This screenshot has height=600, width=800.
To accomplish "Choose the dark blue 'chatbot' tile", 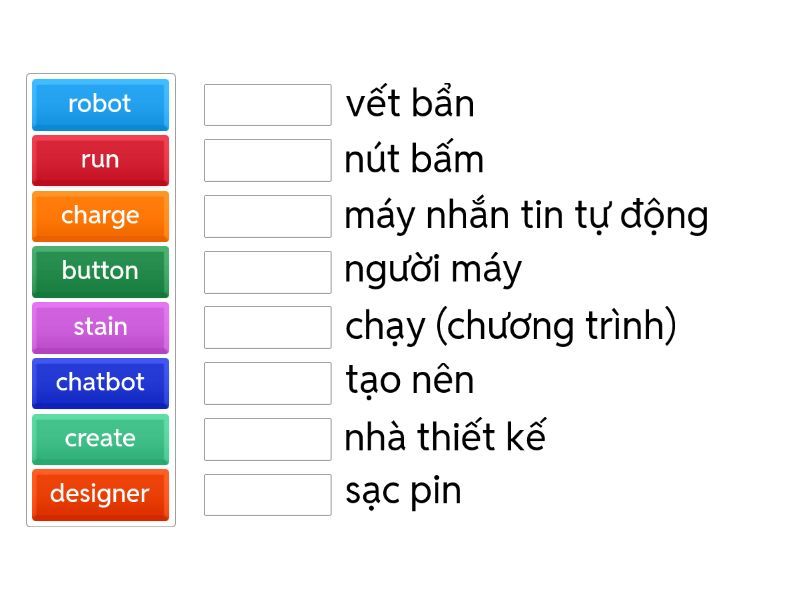I will click(x=100, y=382).
